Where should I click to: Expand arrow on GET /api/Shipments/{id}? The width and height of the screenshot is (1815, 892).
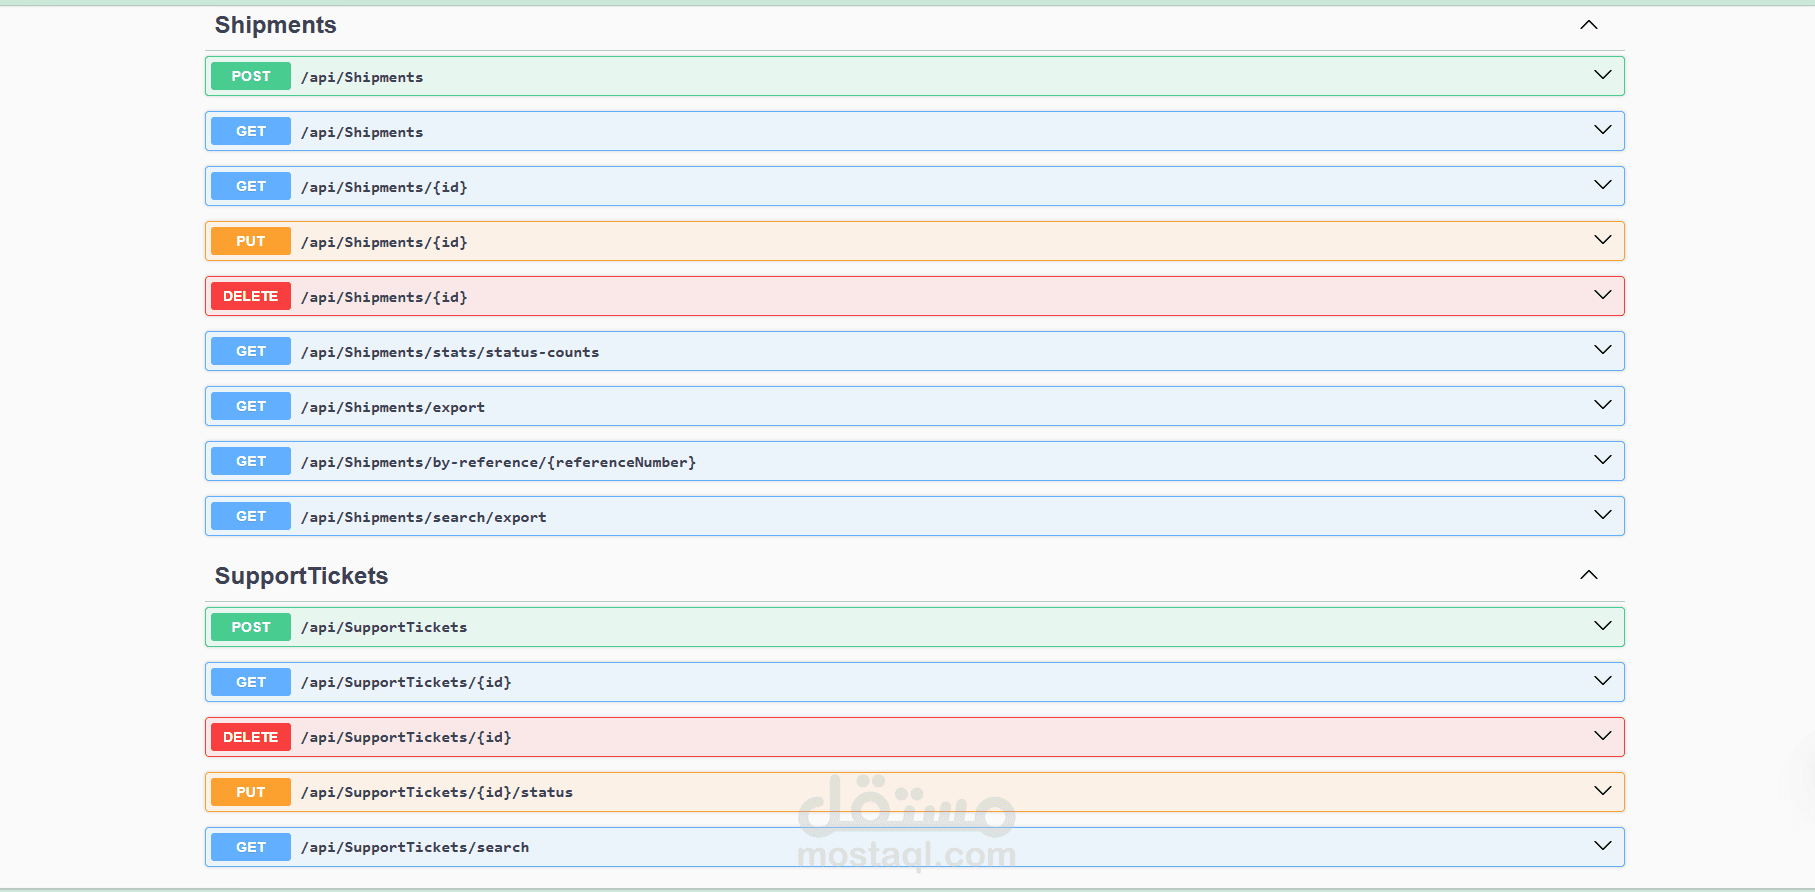[x=1602, y=185]
